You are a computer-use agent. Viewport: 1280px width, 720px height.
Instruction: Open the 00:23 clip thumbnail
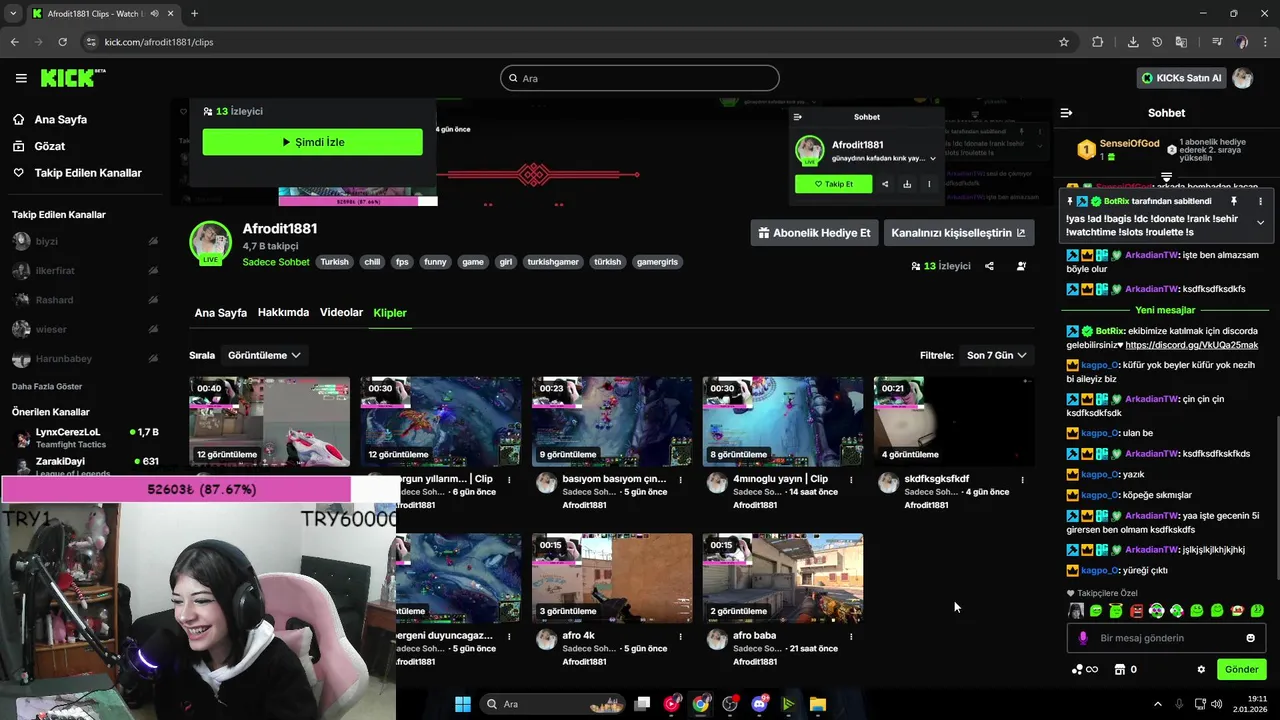point(612,421)
